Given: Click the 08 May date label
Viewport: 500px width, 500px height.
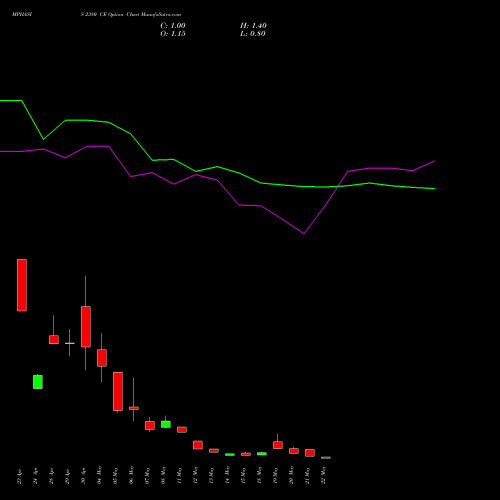Looking at the screenshot, I should pyautogui.click(x=163, y=476).
